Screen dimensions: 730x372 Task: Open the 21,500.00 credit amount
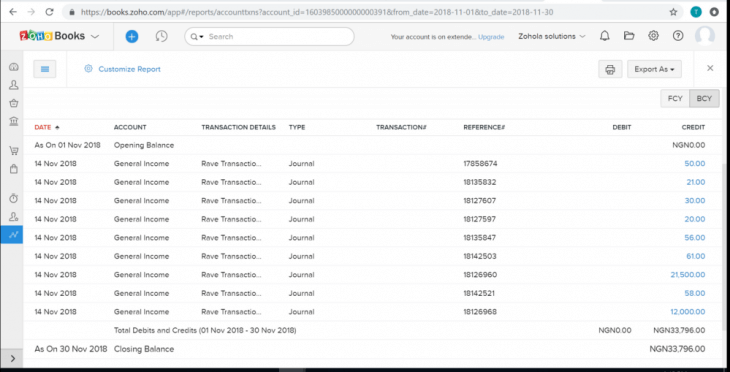(x=688, y=275)
